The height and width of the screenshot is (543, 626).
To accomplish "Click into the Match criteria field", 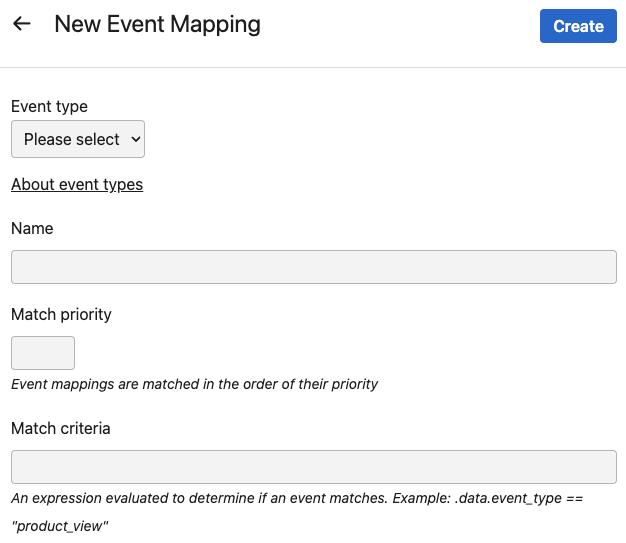I will coord(314,467).
